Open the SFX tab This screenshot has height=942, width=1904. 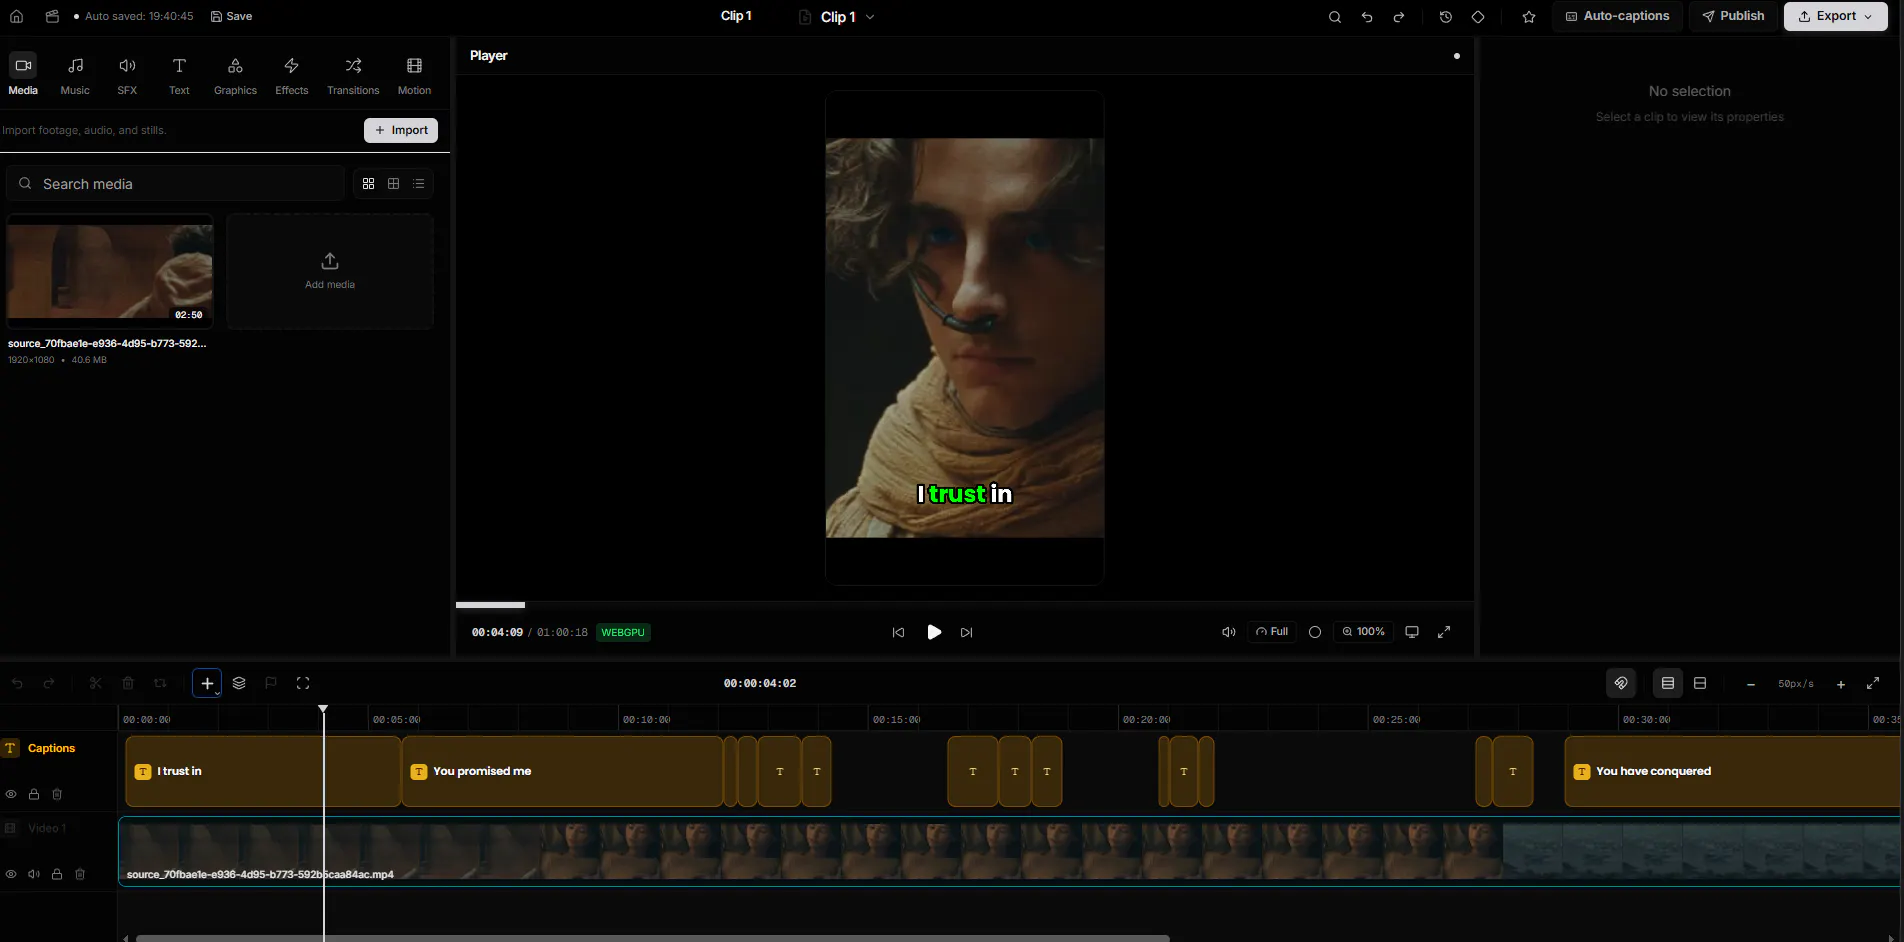[127, 75]
